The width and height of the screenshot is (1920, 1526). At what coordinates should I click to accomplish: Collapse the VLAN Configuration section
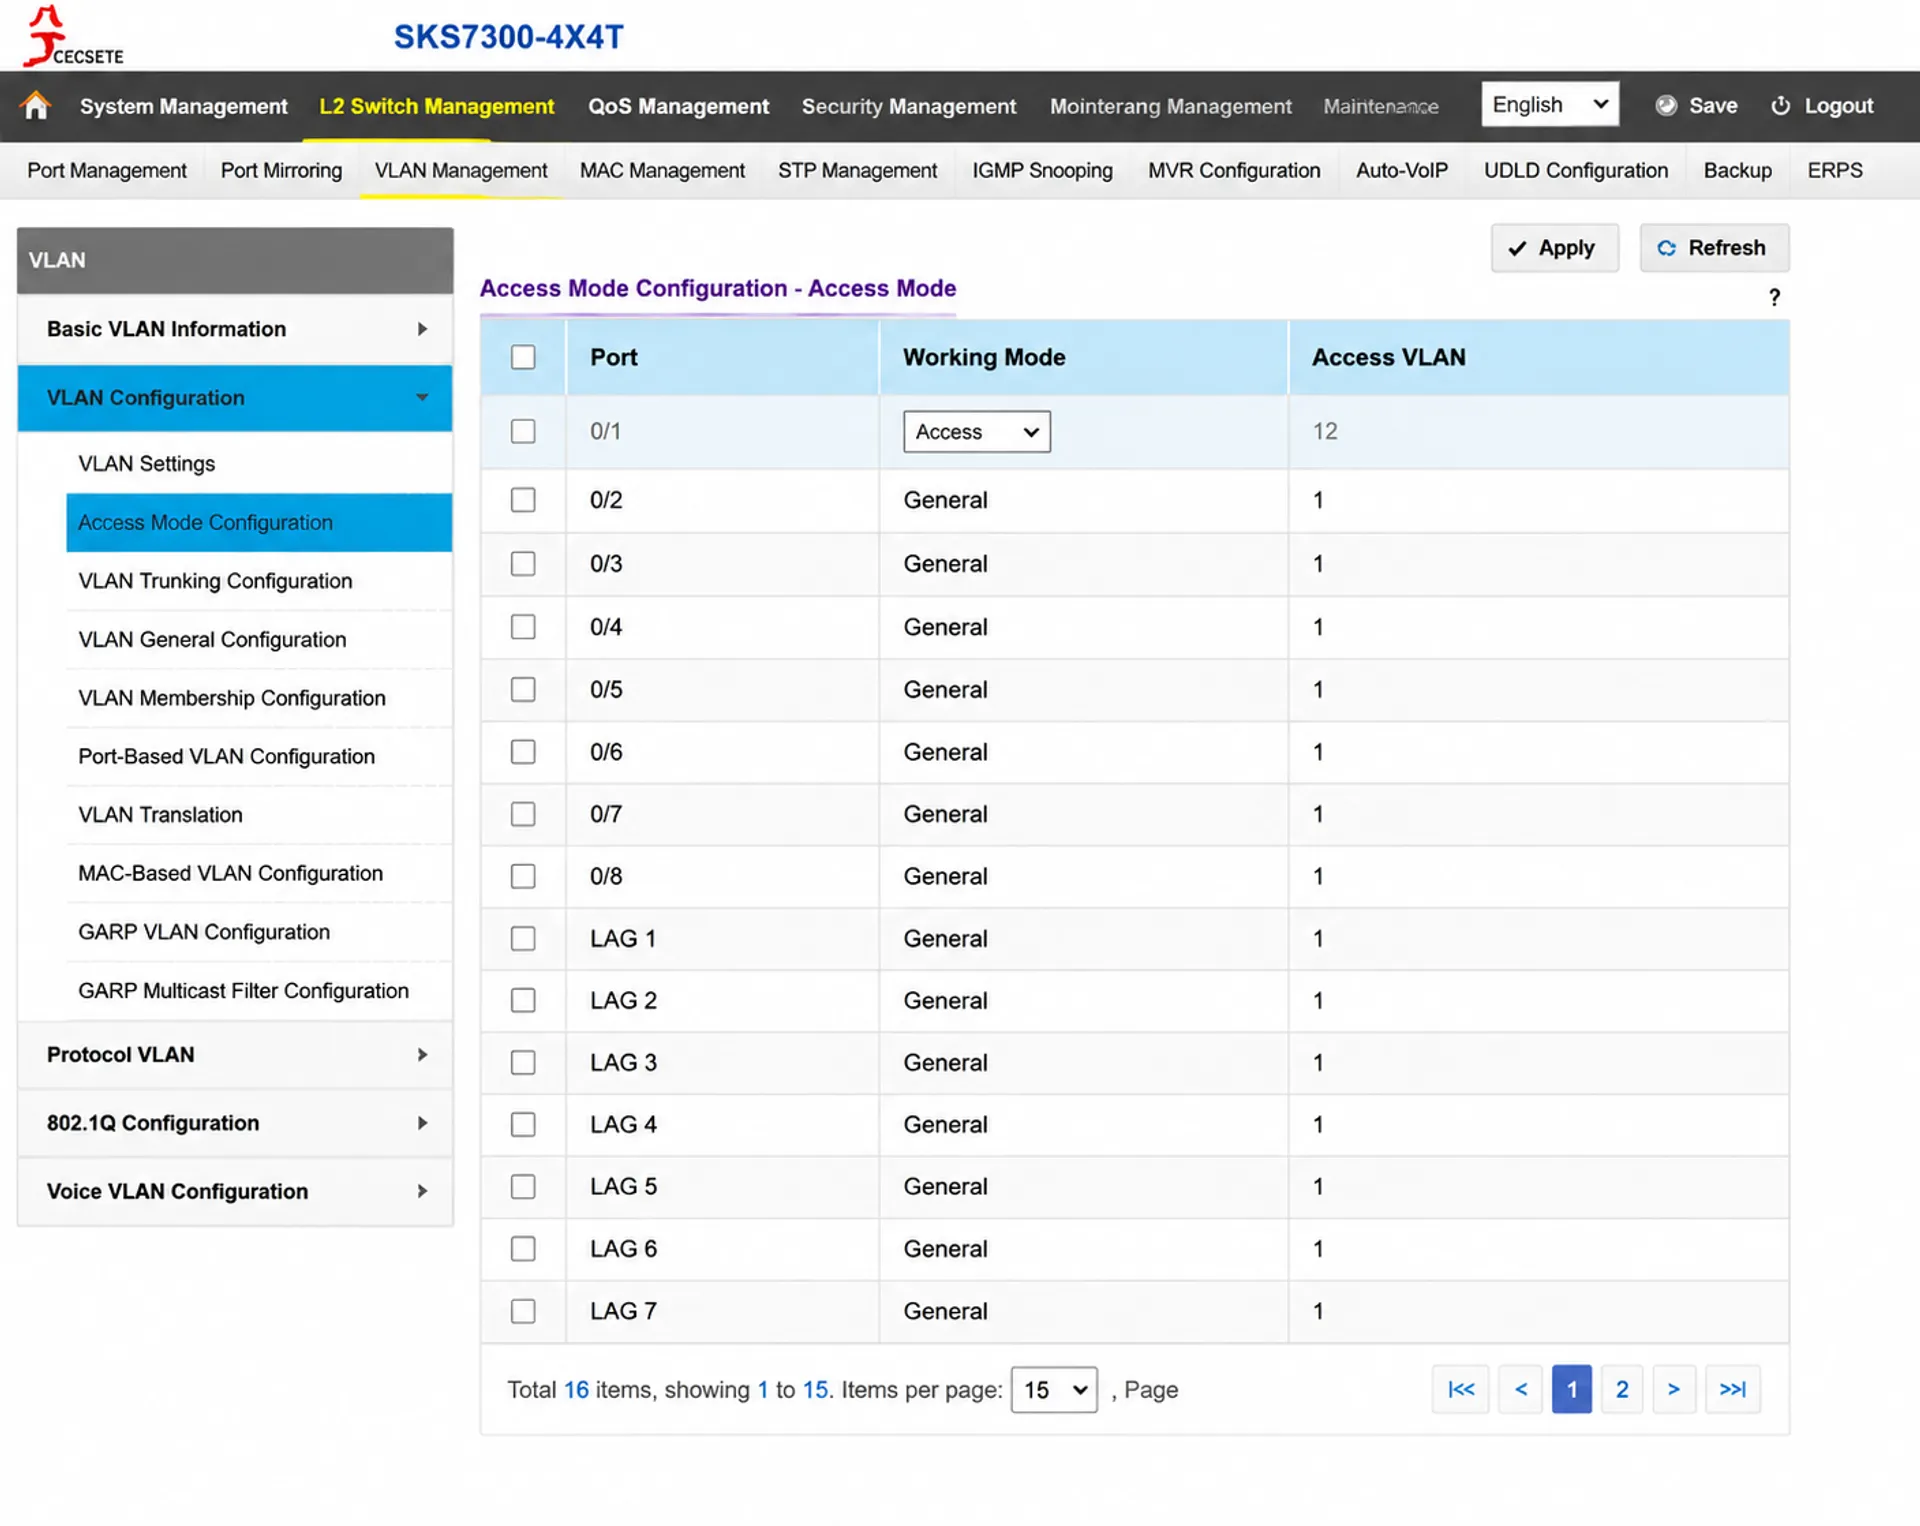point(235,398)
